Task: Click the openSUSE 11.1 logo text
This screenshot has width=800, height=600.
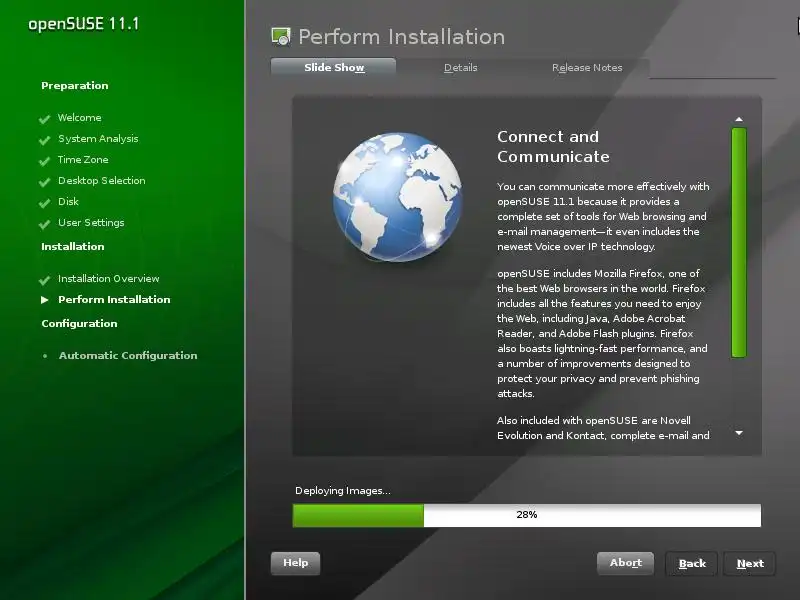Action: [83, 24]
